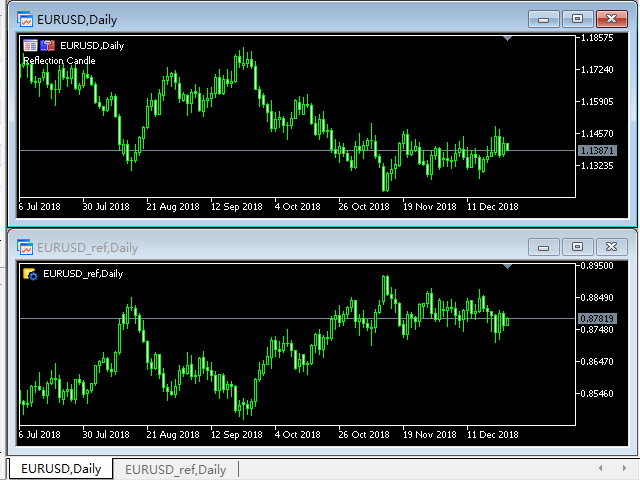This screenshot has height=480, width=640.
Task: Click the custom symbol gear icon in EURUSD_ref chart
Action: pyautogui.click(x=30, y=273)
